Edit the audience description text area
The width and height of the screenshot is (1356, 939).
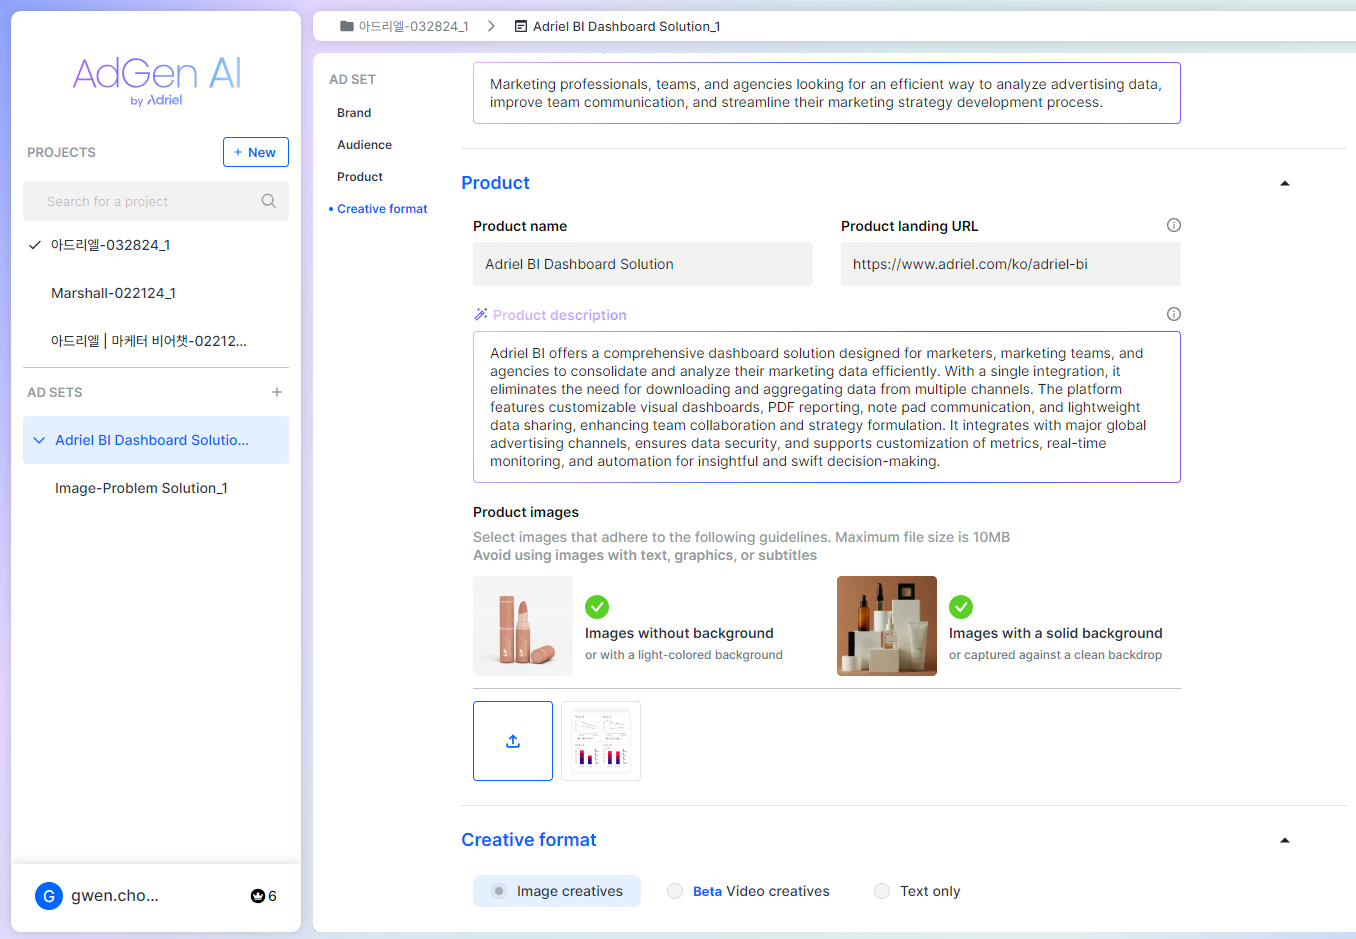tap(827, 93)
